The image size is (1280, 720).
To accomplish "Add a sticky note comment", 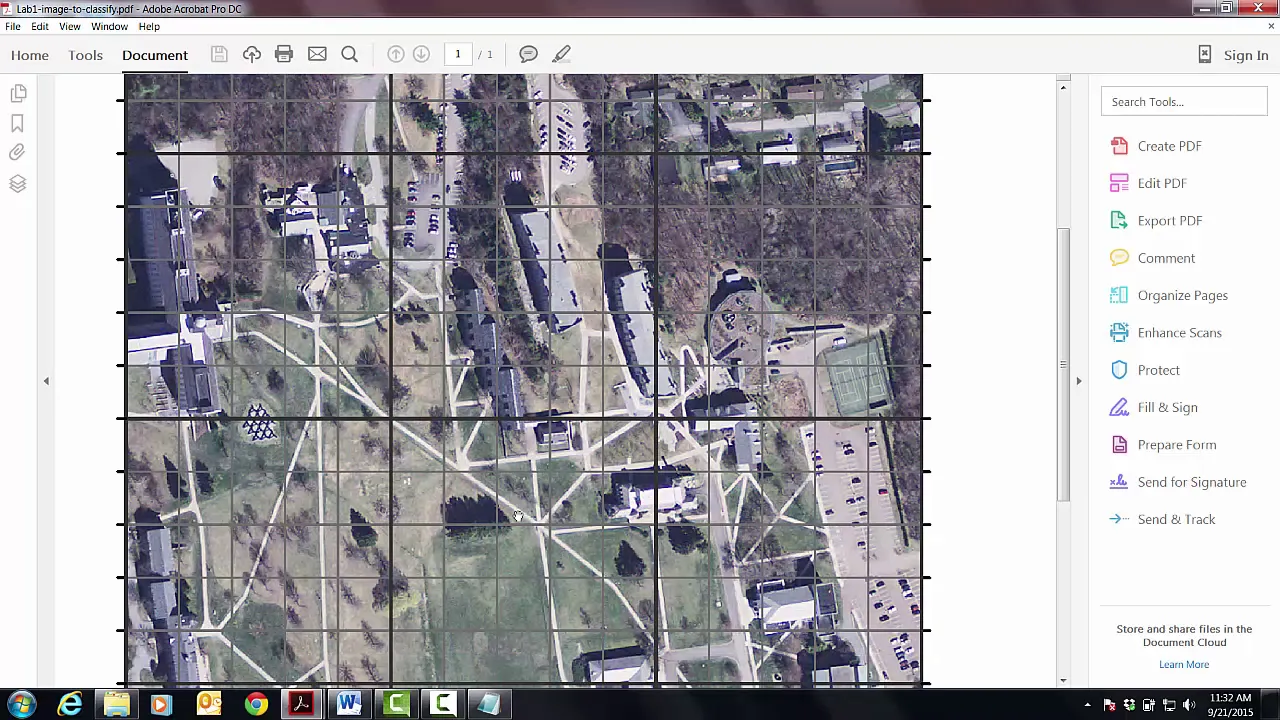I will (529, 54).
